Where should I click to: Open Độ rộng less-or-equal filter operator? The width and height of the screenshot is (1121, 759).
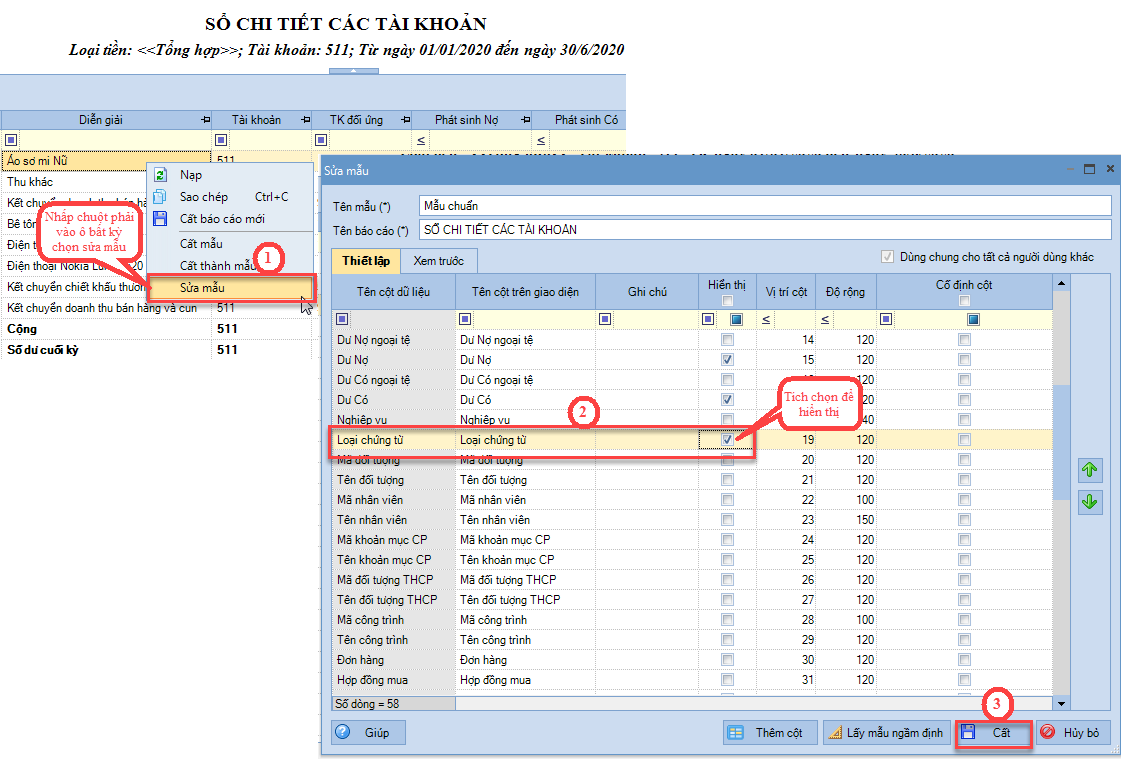(x=825, y=319)
